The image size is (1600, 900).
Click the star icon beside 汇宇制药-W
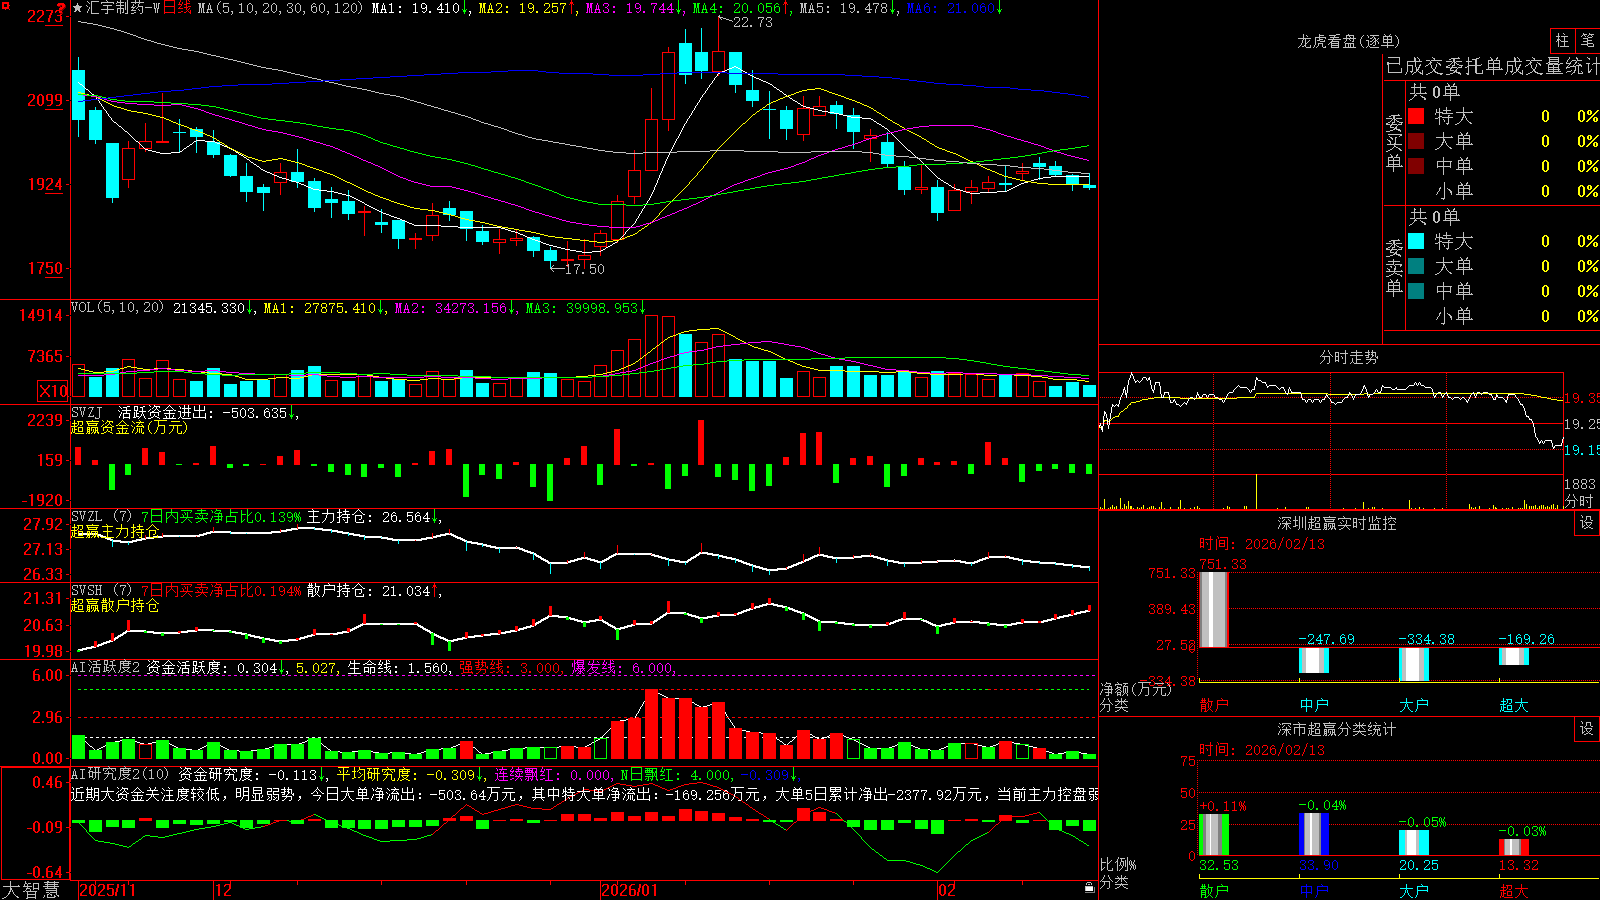coord(78,8)
